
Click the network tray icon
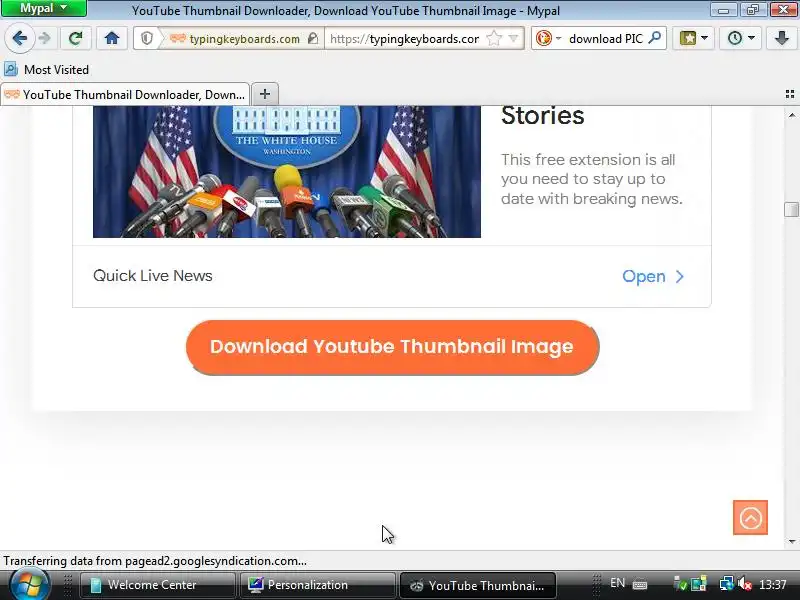[x=727, y=584]
